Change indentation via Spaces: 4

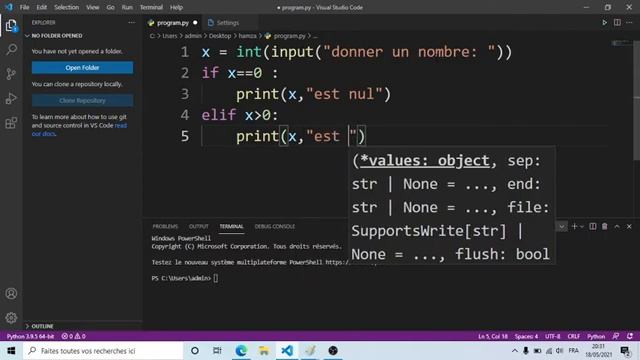(x=526, y=336)
